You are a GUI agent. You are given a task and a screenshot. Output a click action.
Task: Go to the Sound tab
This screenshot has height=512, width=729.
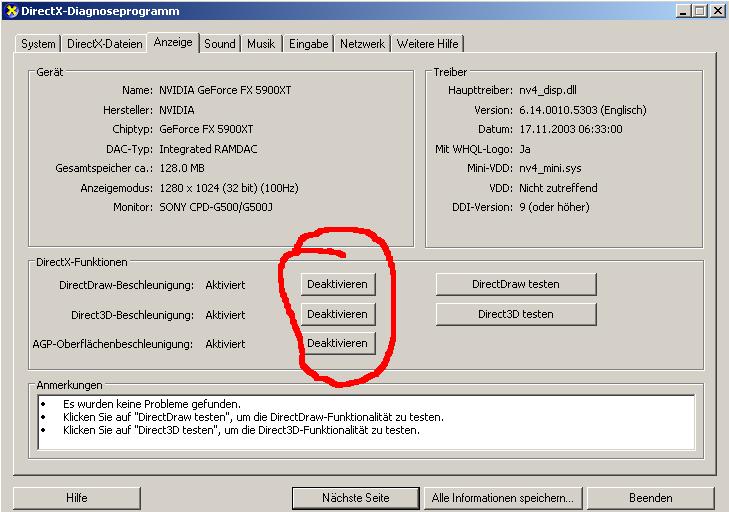[220, 44]
